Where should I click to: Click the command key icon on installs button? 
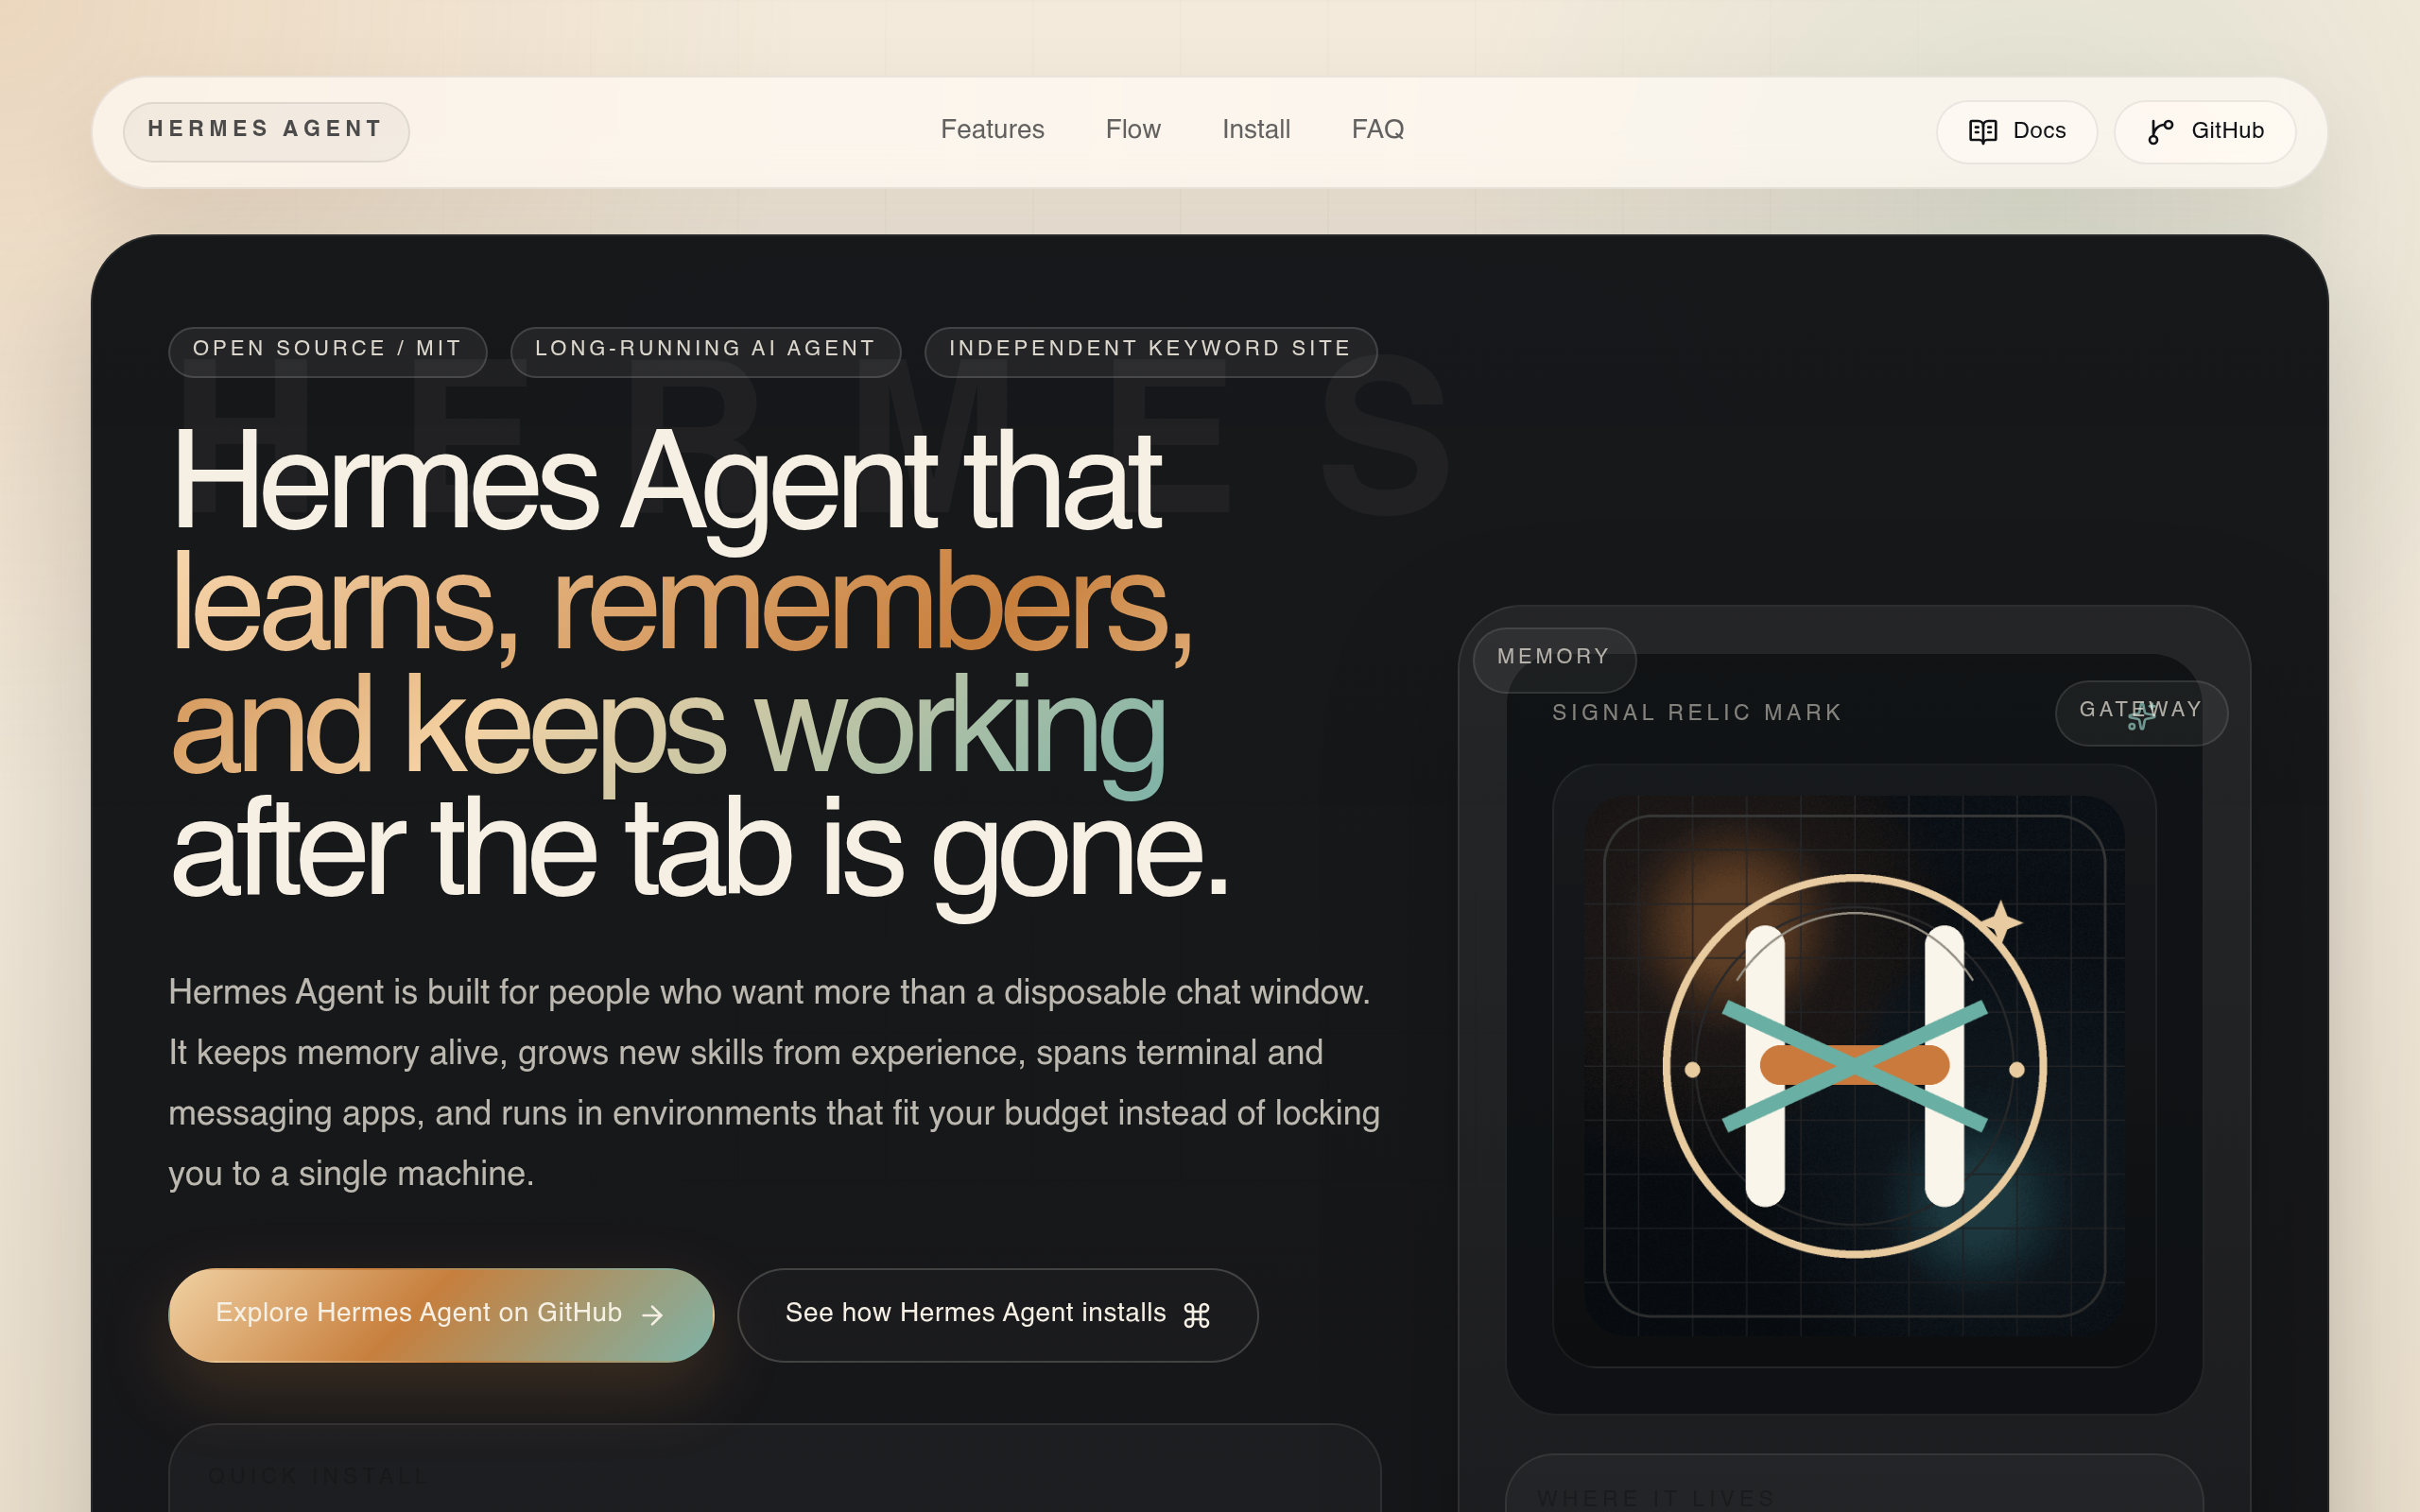(1196, 1315)
